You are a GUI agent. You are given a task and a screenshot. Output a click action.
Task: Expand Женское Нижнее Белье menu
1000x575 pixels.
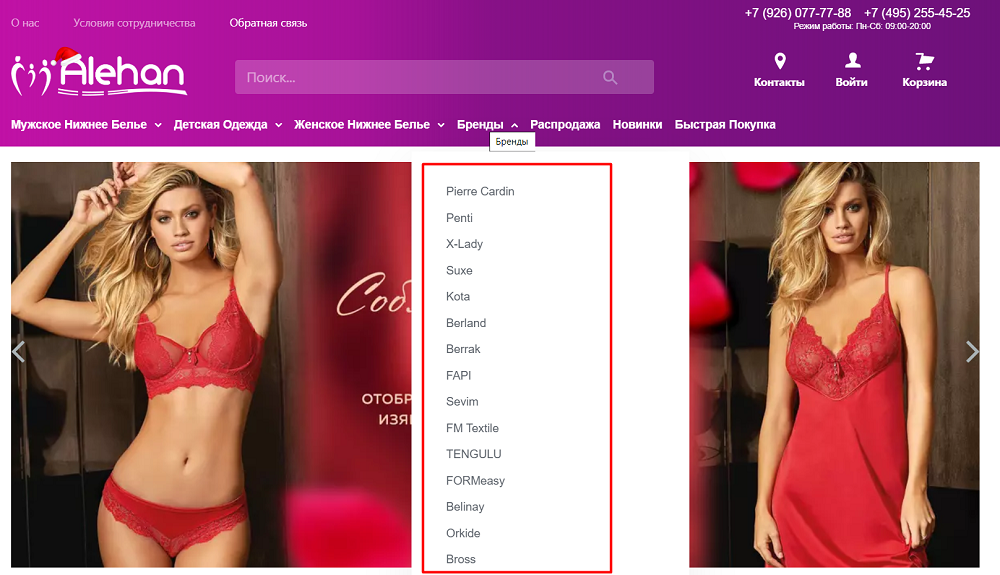point(369,124)
